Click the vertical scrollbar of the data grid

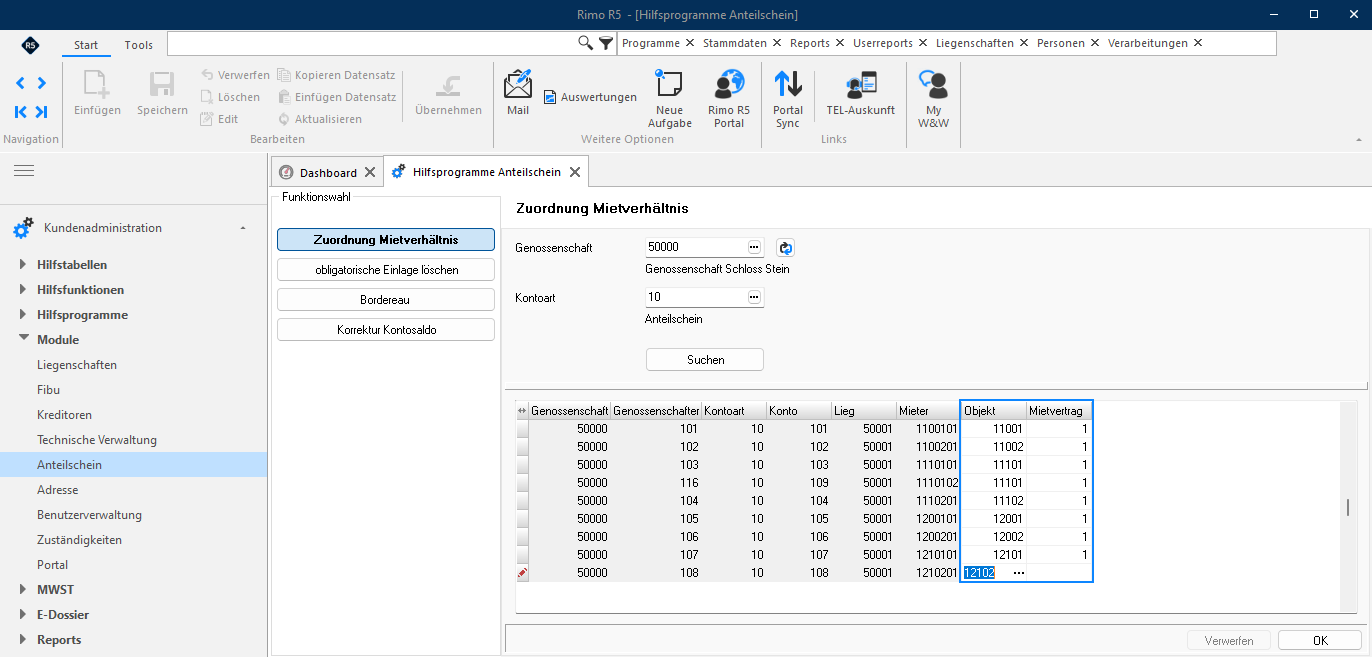click(1348, 506)
